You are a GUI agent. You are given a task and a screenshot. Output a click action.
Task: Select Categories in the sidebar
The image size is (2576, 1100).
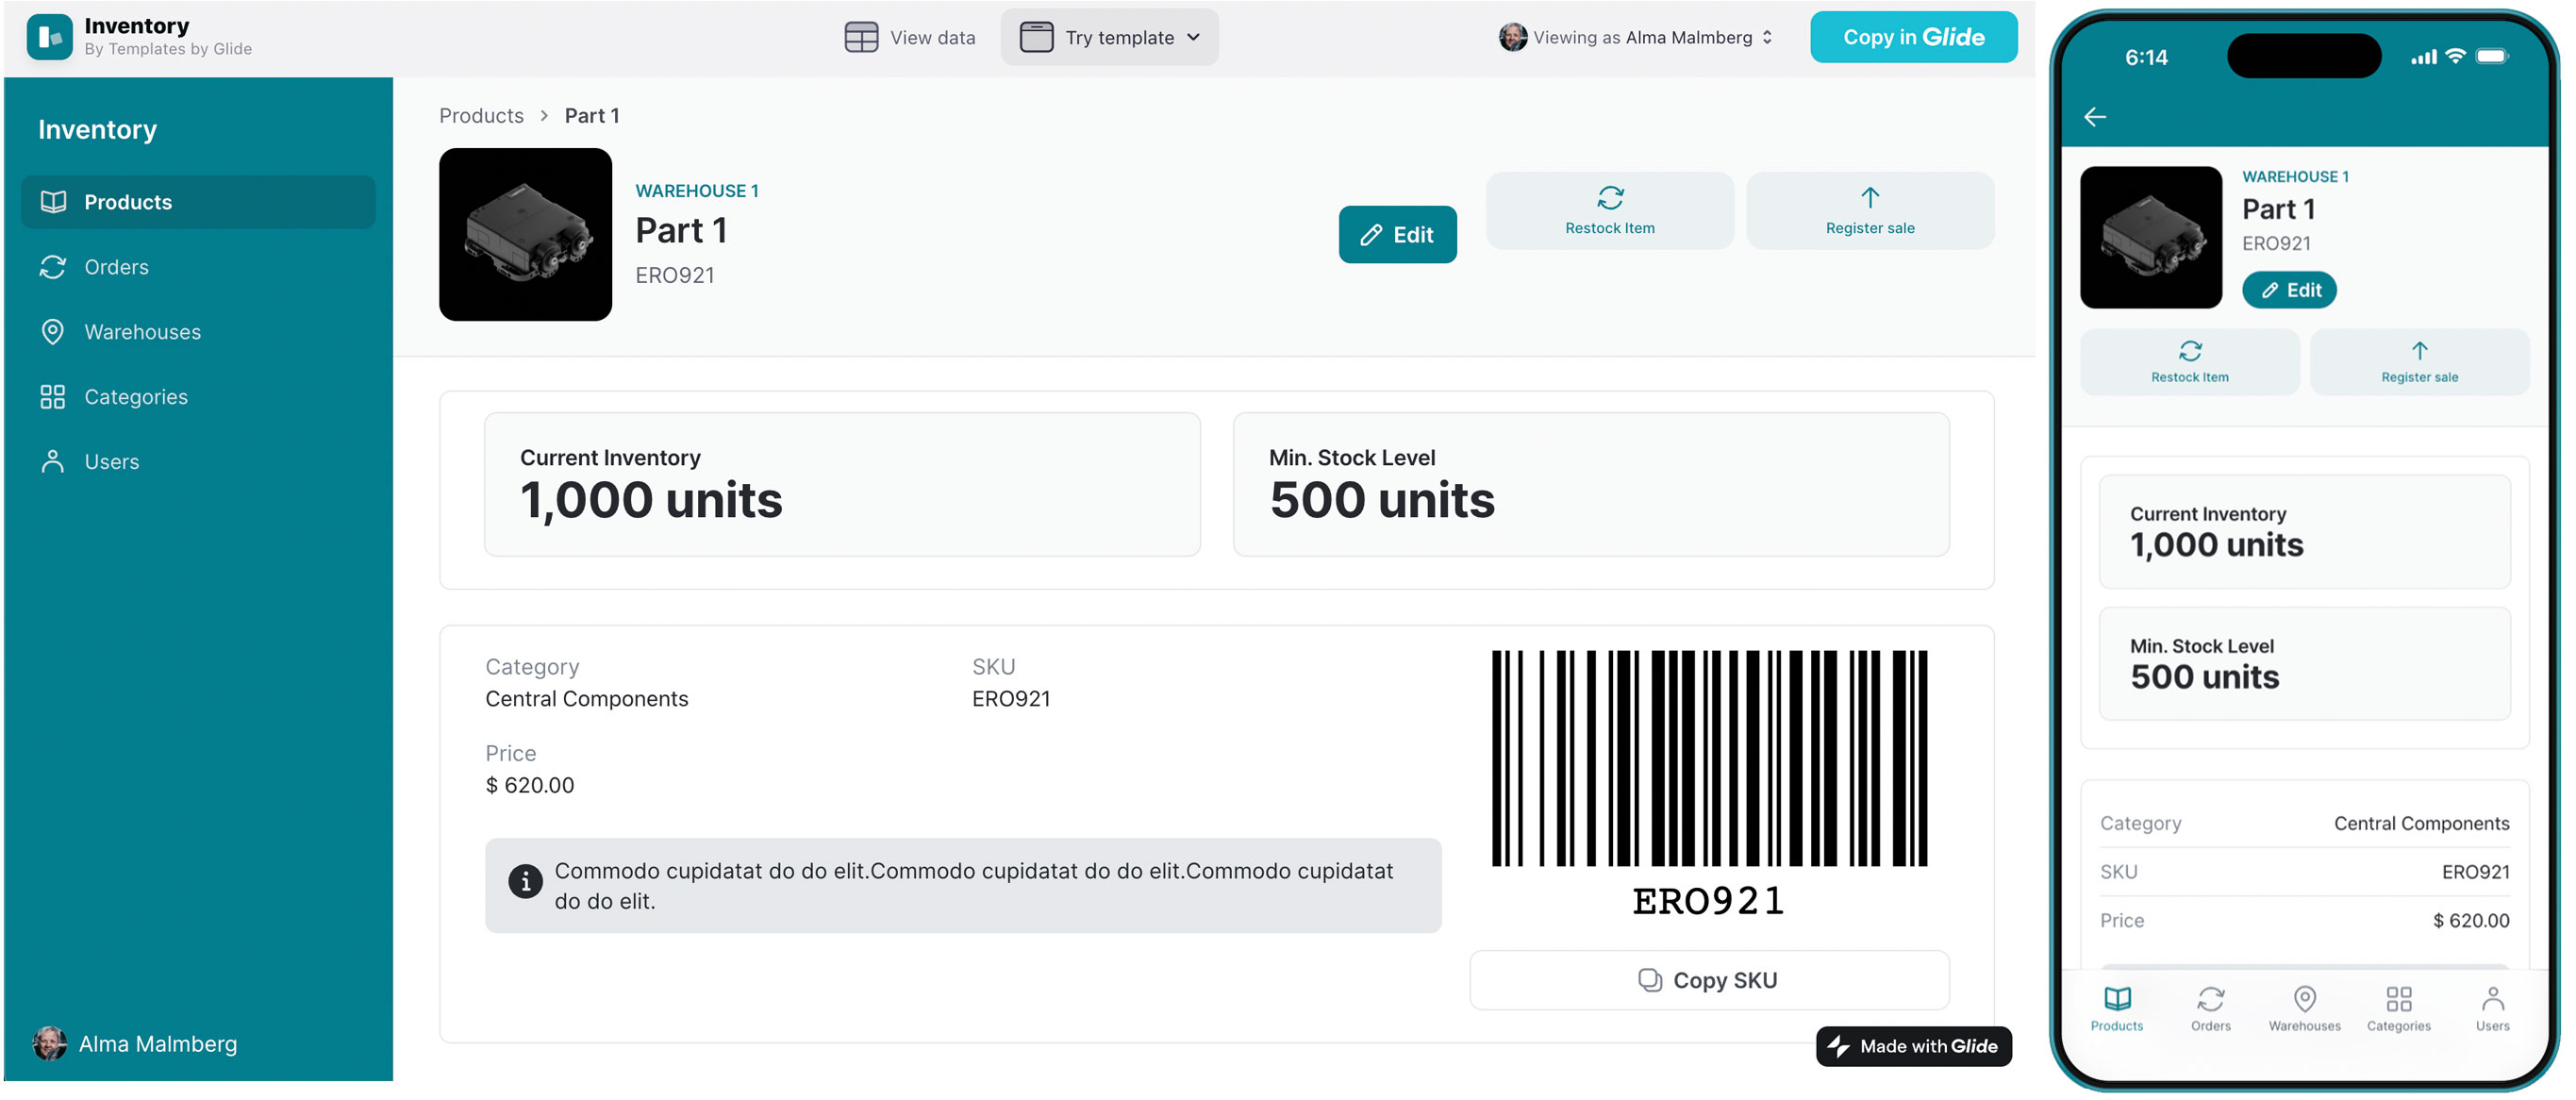click(x=136, y=397)
